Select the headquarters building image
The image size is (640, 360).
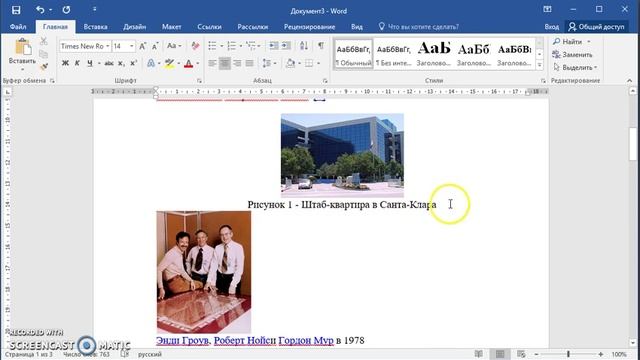pos(342,156)
